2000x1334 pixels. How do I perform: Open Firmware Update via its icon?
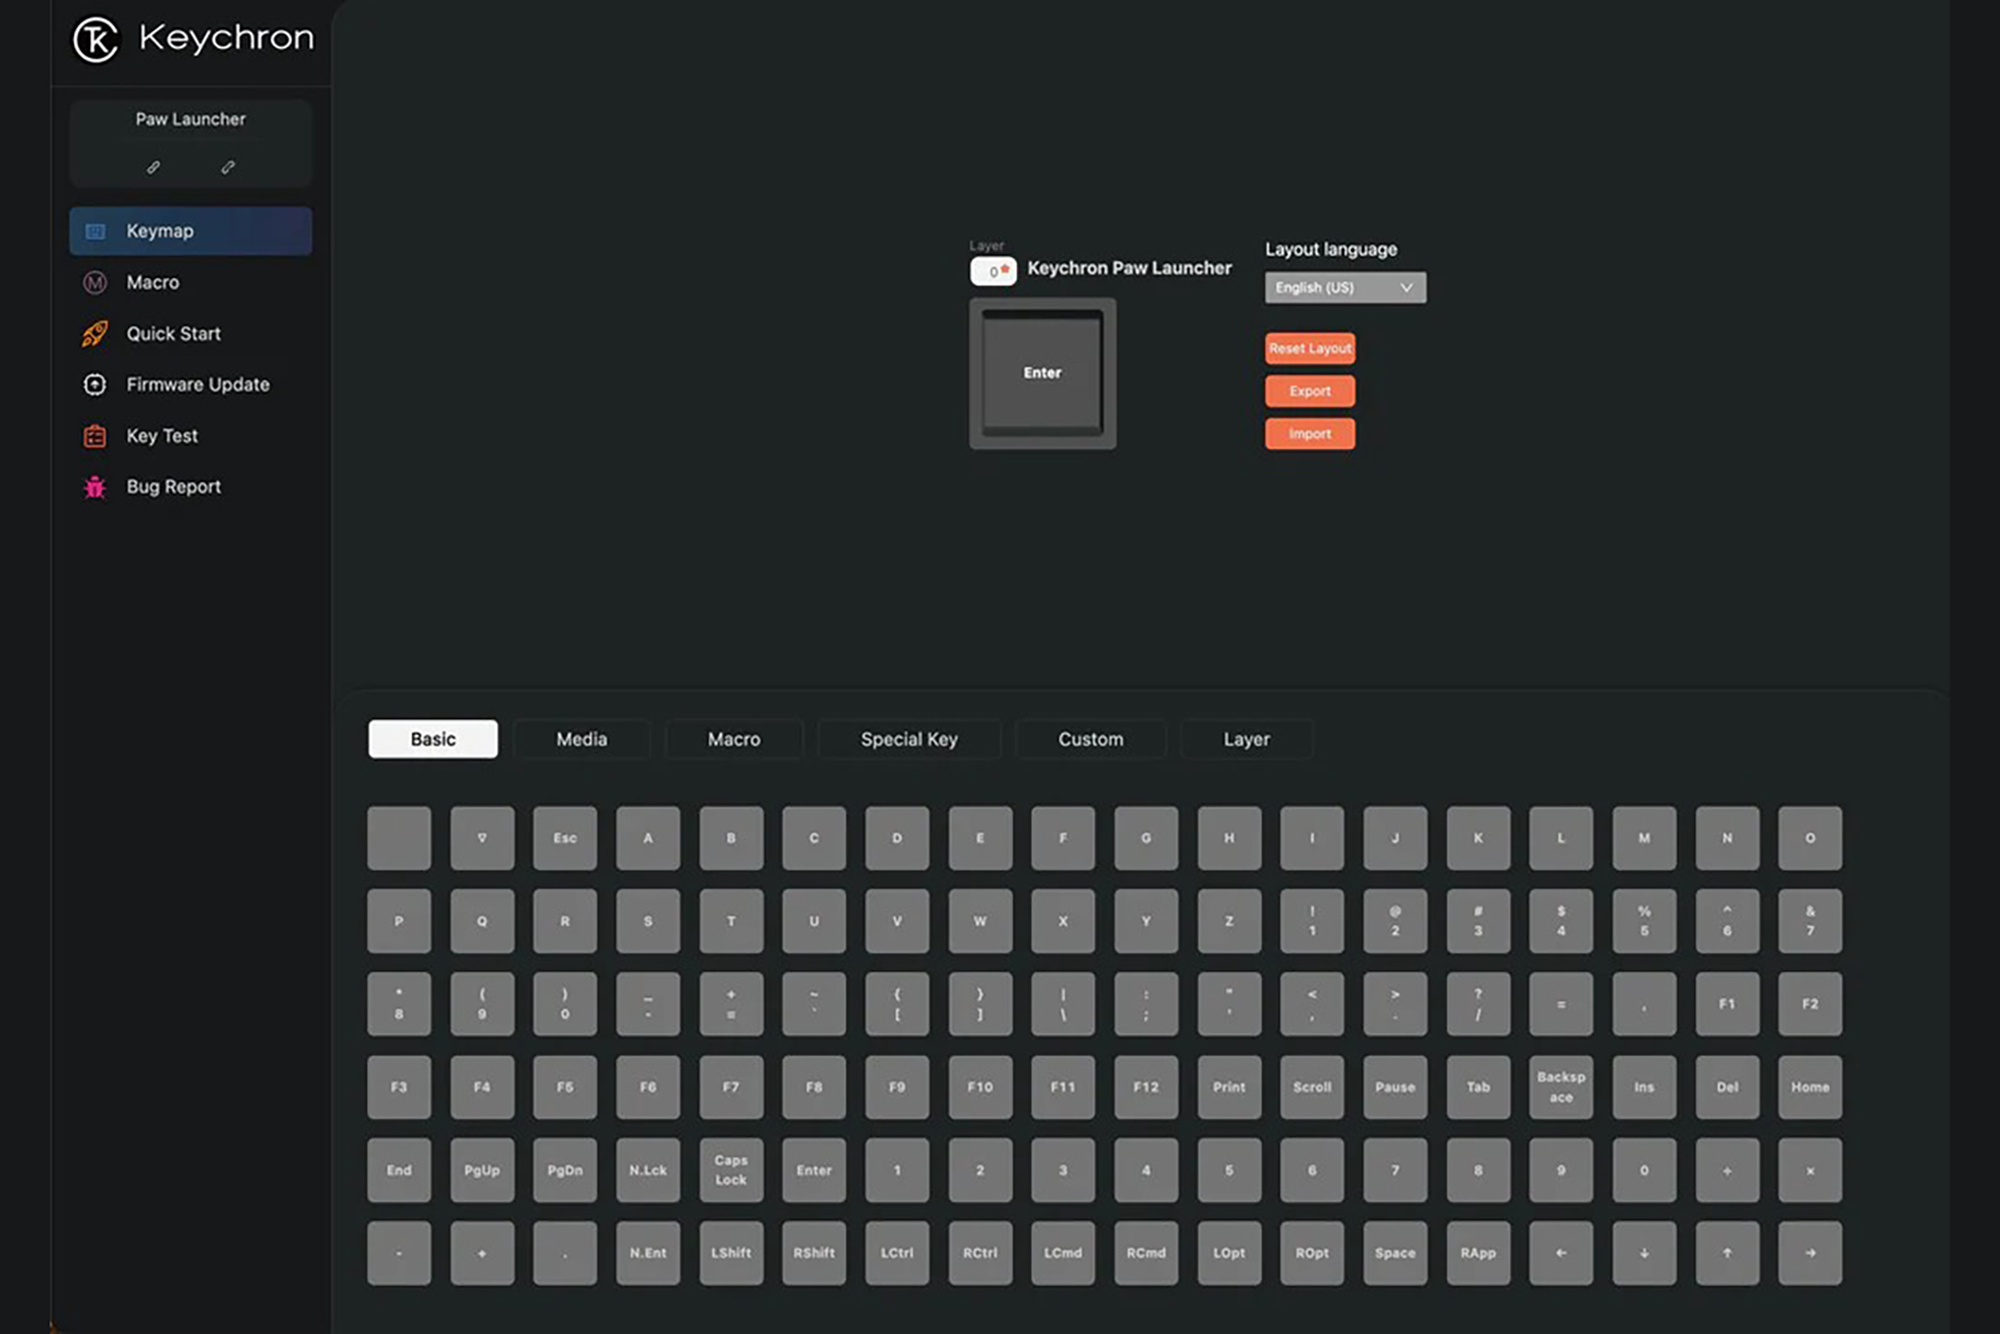point(95,385)
